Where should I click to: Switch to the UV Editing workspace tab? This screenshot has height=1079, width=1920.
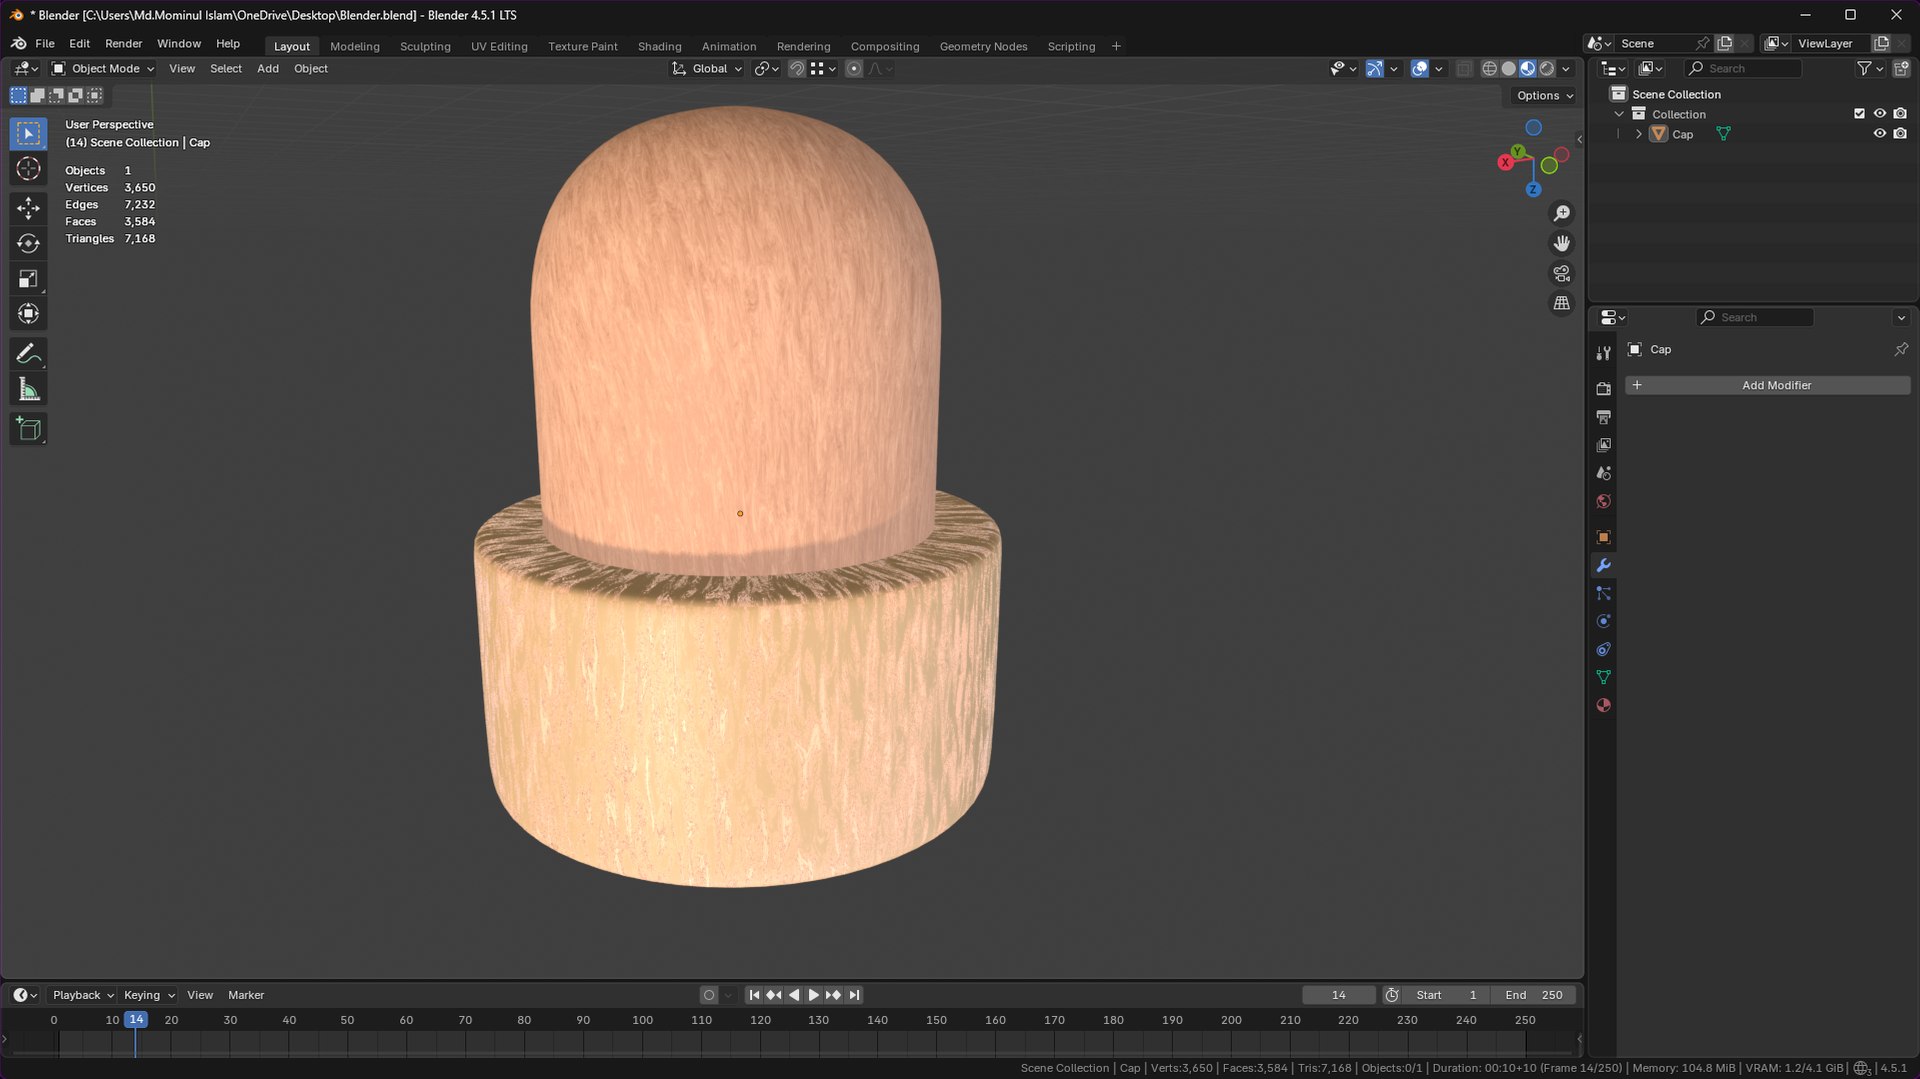499,46
